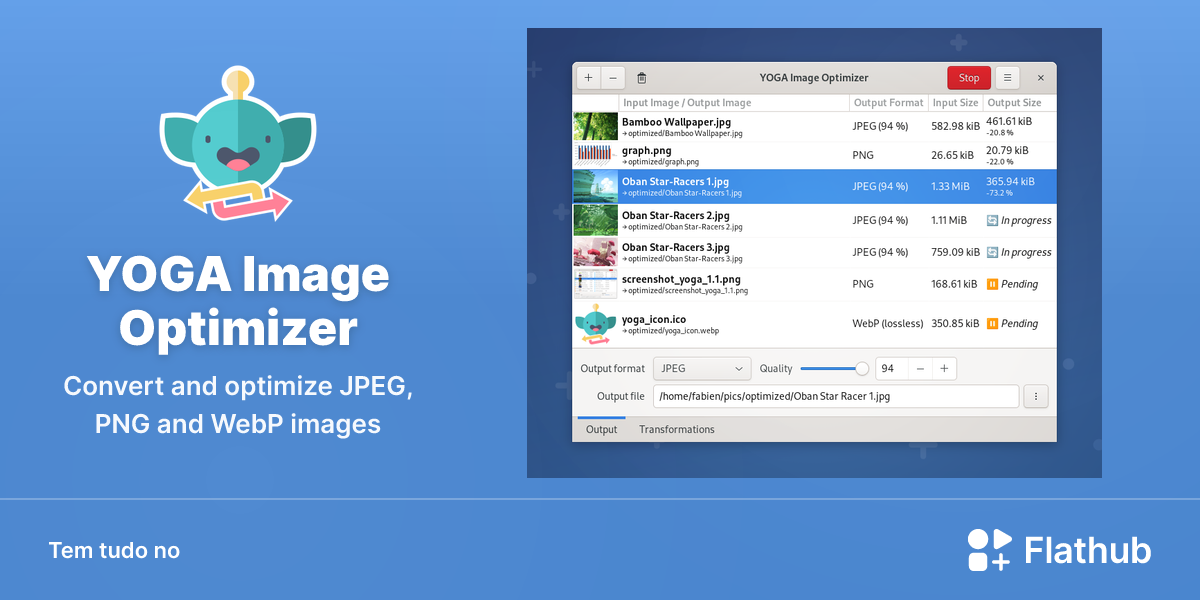Open the Output format JPEG dropdown
Viewport: 1200px width, 600px height.
pyautogui.click(x=702, y=368)
